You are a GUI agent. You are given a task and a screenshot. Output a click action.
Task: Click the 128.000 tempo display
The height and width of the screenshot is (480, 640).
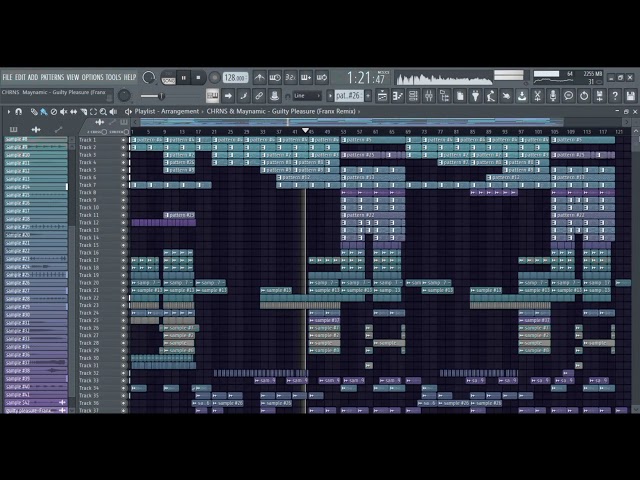(236, 78)
